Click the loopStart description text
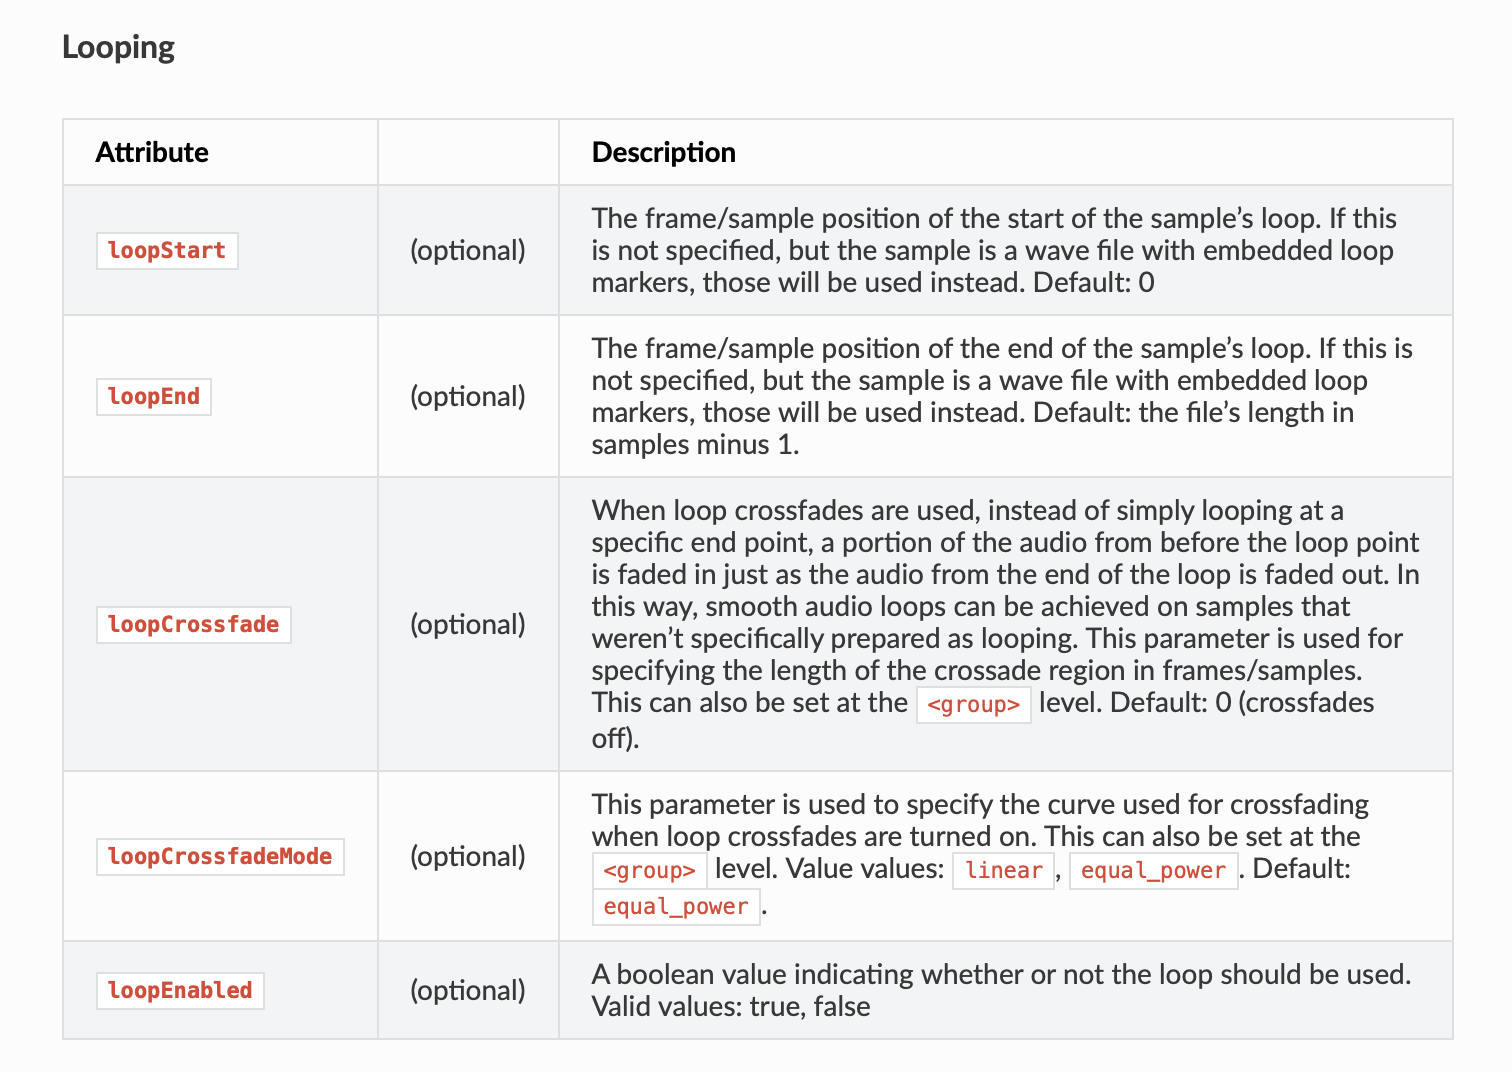 (x=994, y=250)
